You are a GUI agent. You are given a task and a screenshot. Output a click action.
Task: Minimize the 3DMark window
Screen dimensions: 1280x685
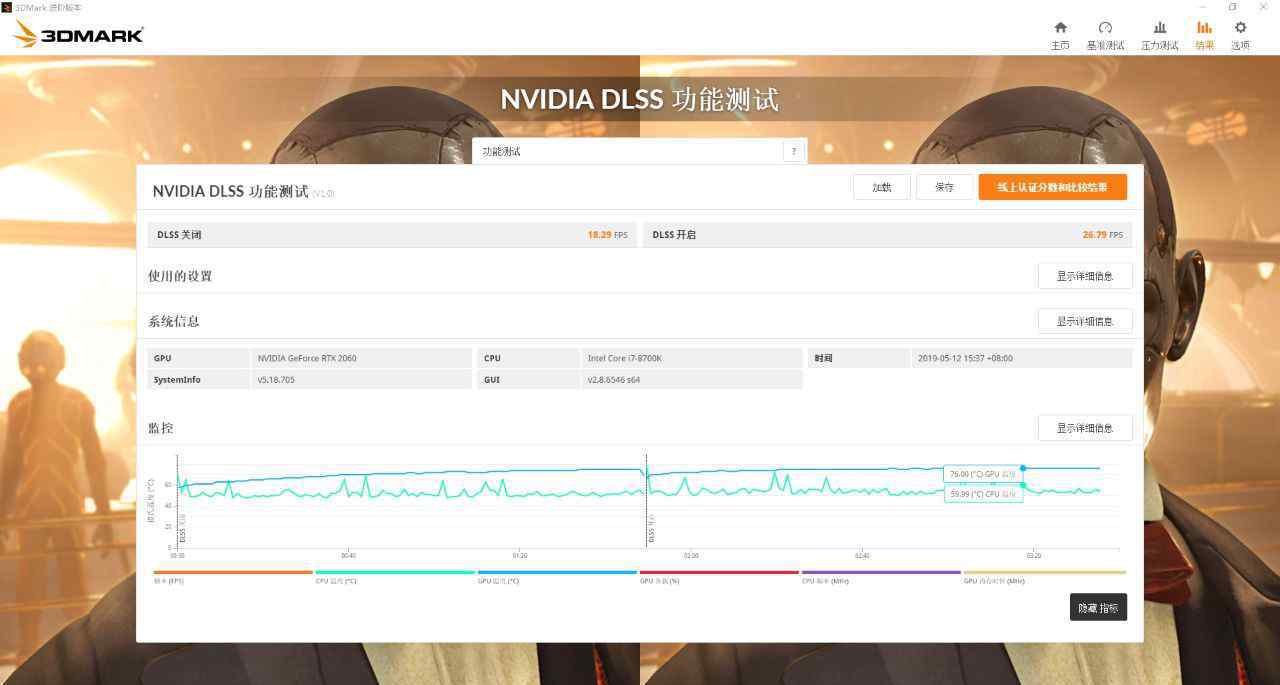[1201, 7]
